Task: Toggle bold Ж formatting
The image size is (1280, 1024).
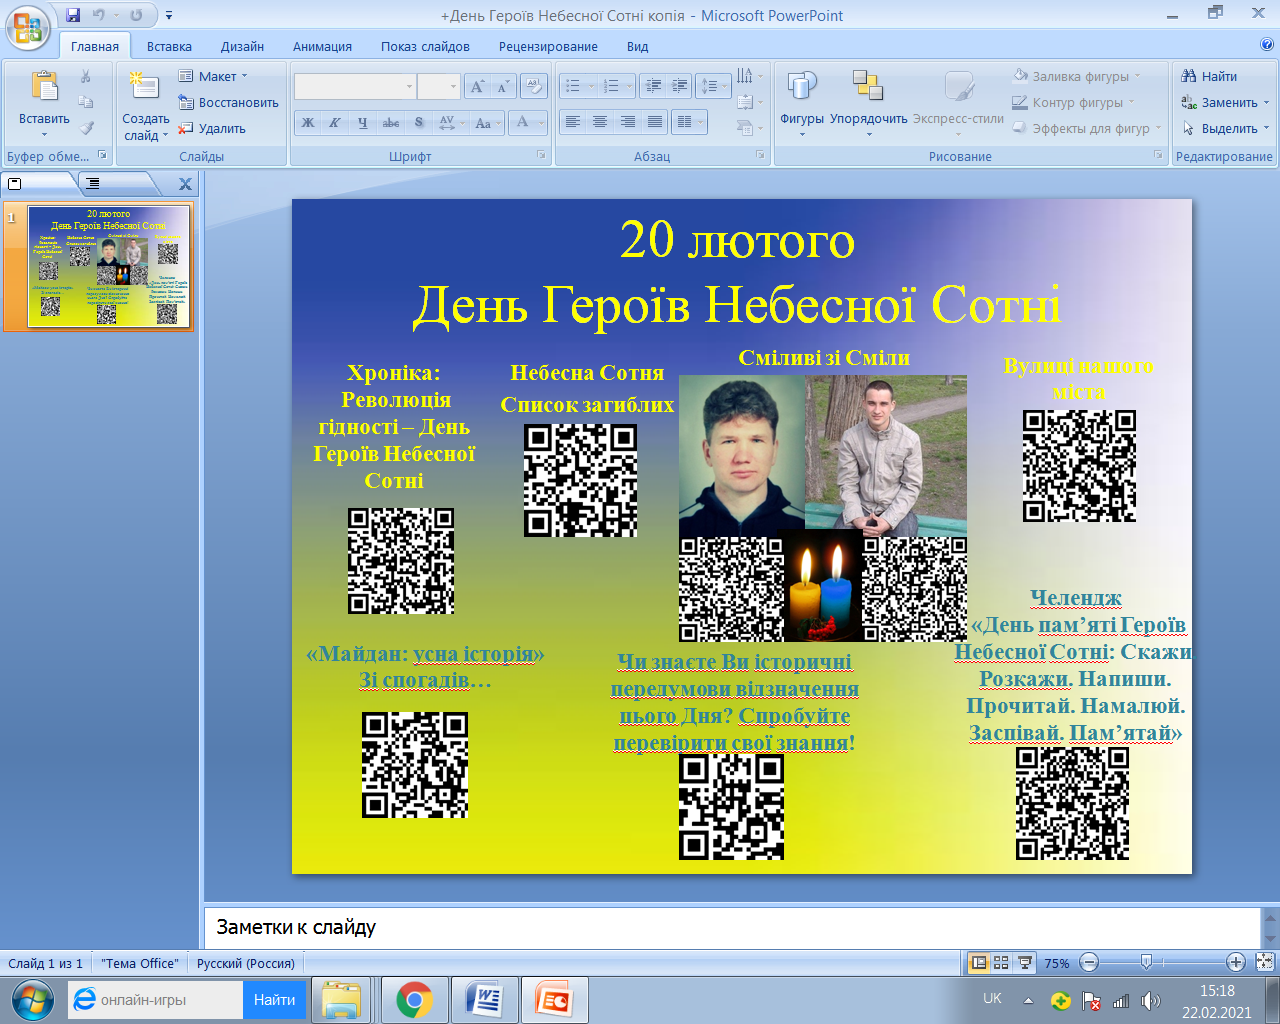Action: 308,123
